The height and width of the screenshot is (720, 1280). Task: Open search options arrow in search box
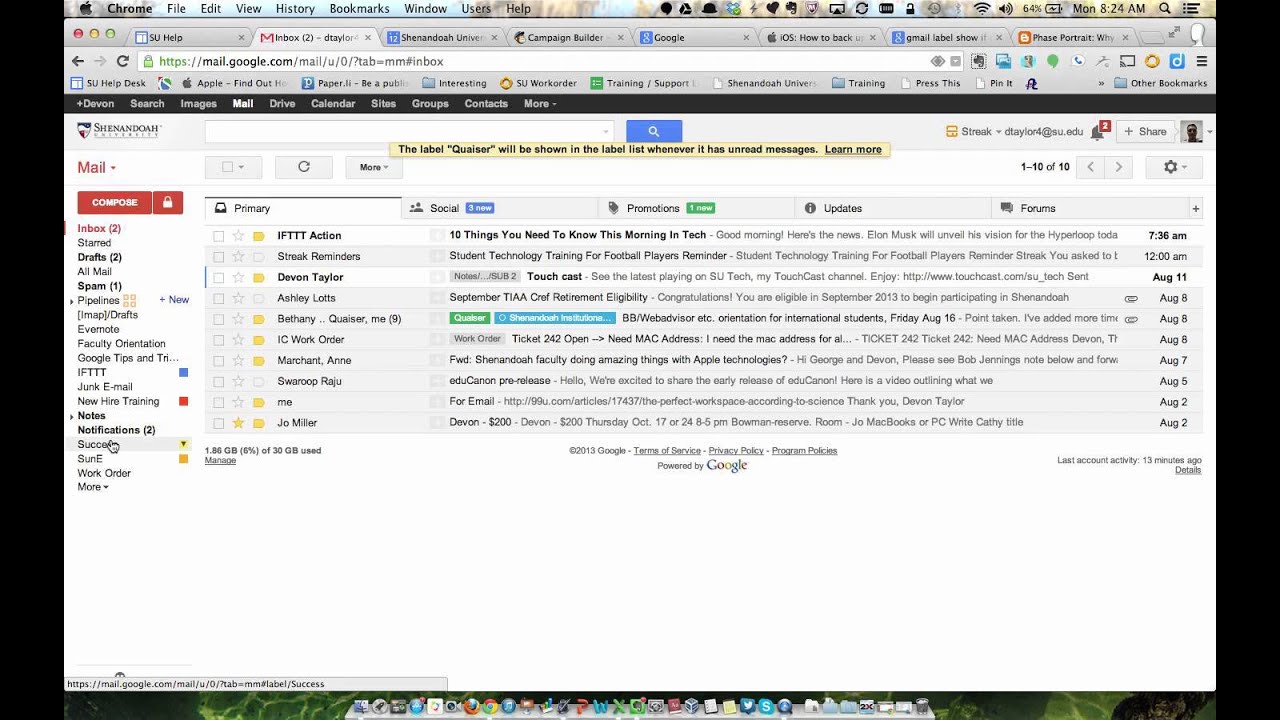(x=606, y=132)
